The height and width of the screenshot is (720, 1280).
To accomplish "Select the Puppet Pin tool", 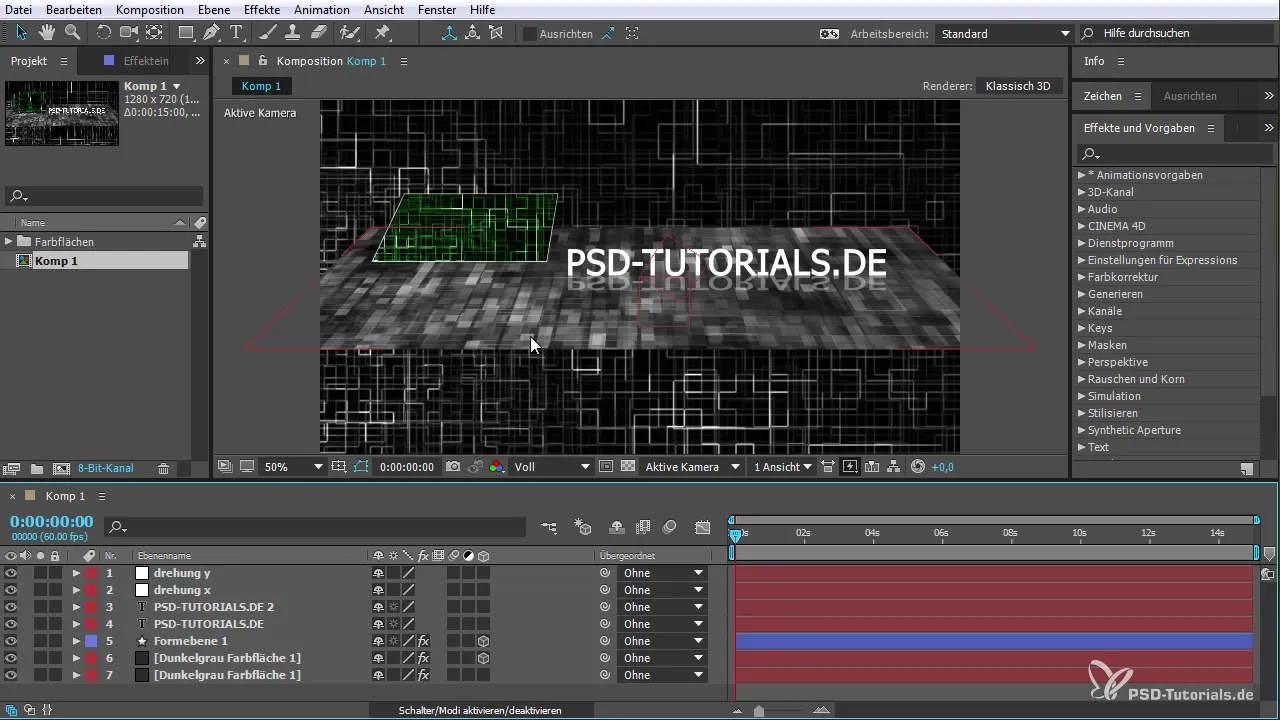I will tap(382, 32).
